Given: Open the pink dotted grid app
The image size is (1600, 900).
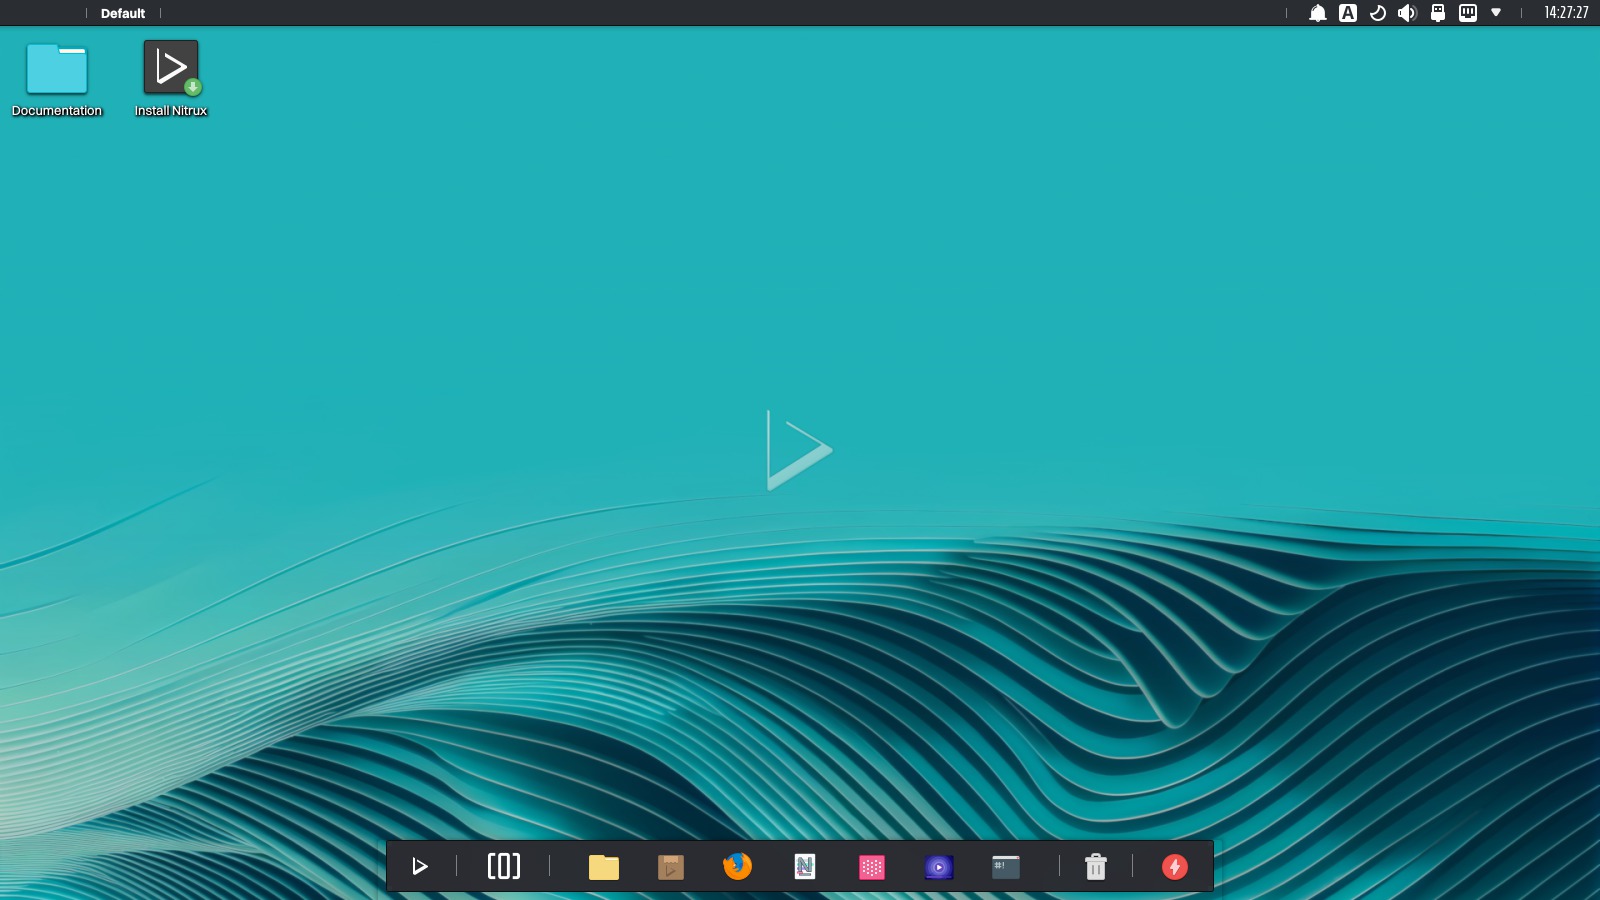Looking at the screenshot, I should 872,867.
